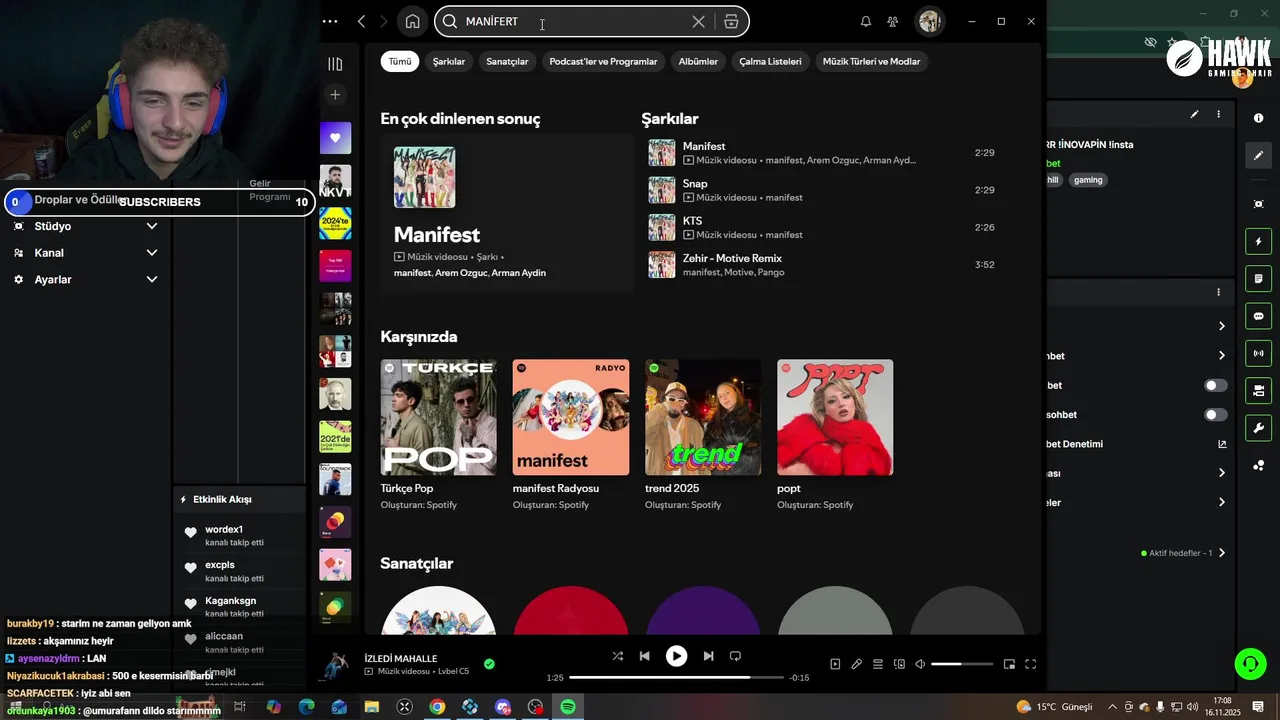Click wordex1 in Etkinlik Akışı

[224, 529]
